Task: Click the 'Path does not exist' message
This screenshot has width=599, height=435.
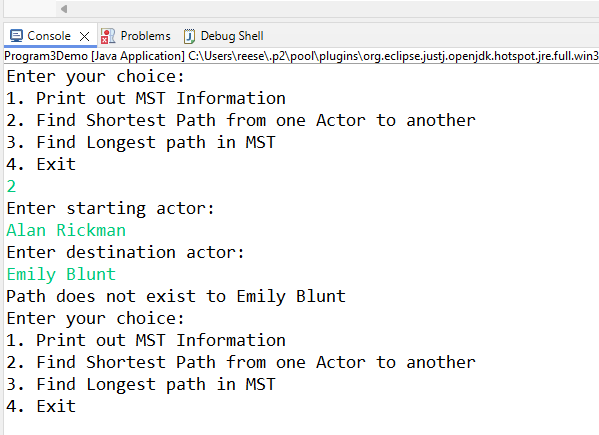Action: 176,296
